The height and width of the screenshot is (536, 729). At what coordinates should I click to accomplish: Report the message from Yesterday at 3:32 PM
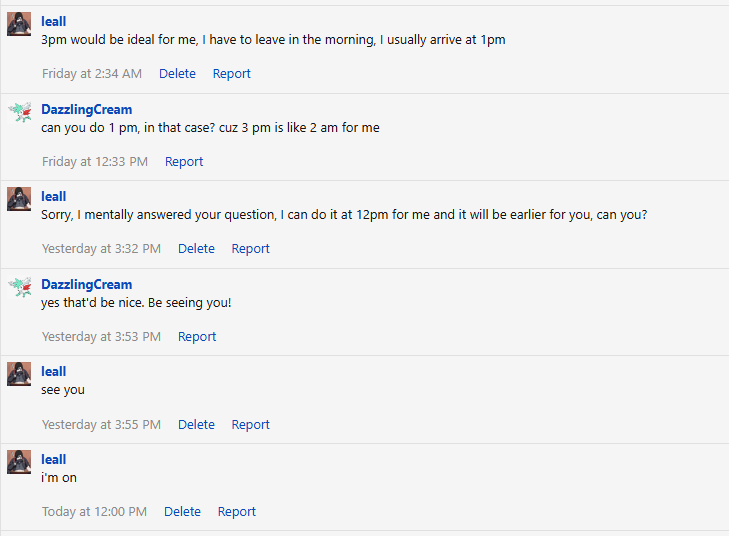click(250, 249)
